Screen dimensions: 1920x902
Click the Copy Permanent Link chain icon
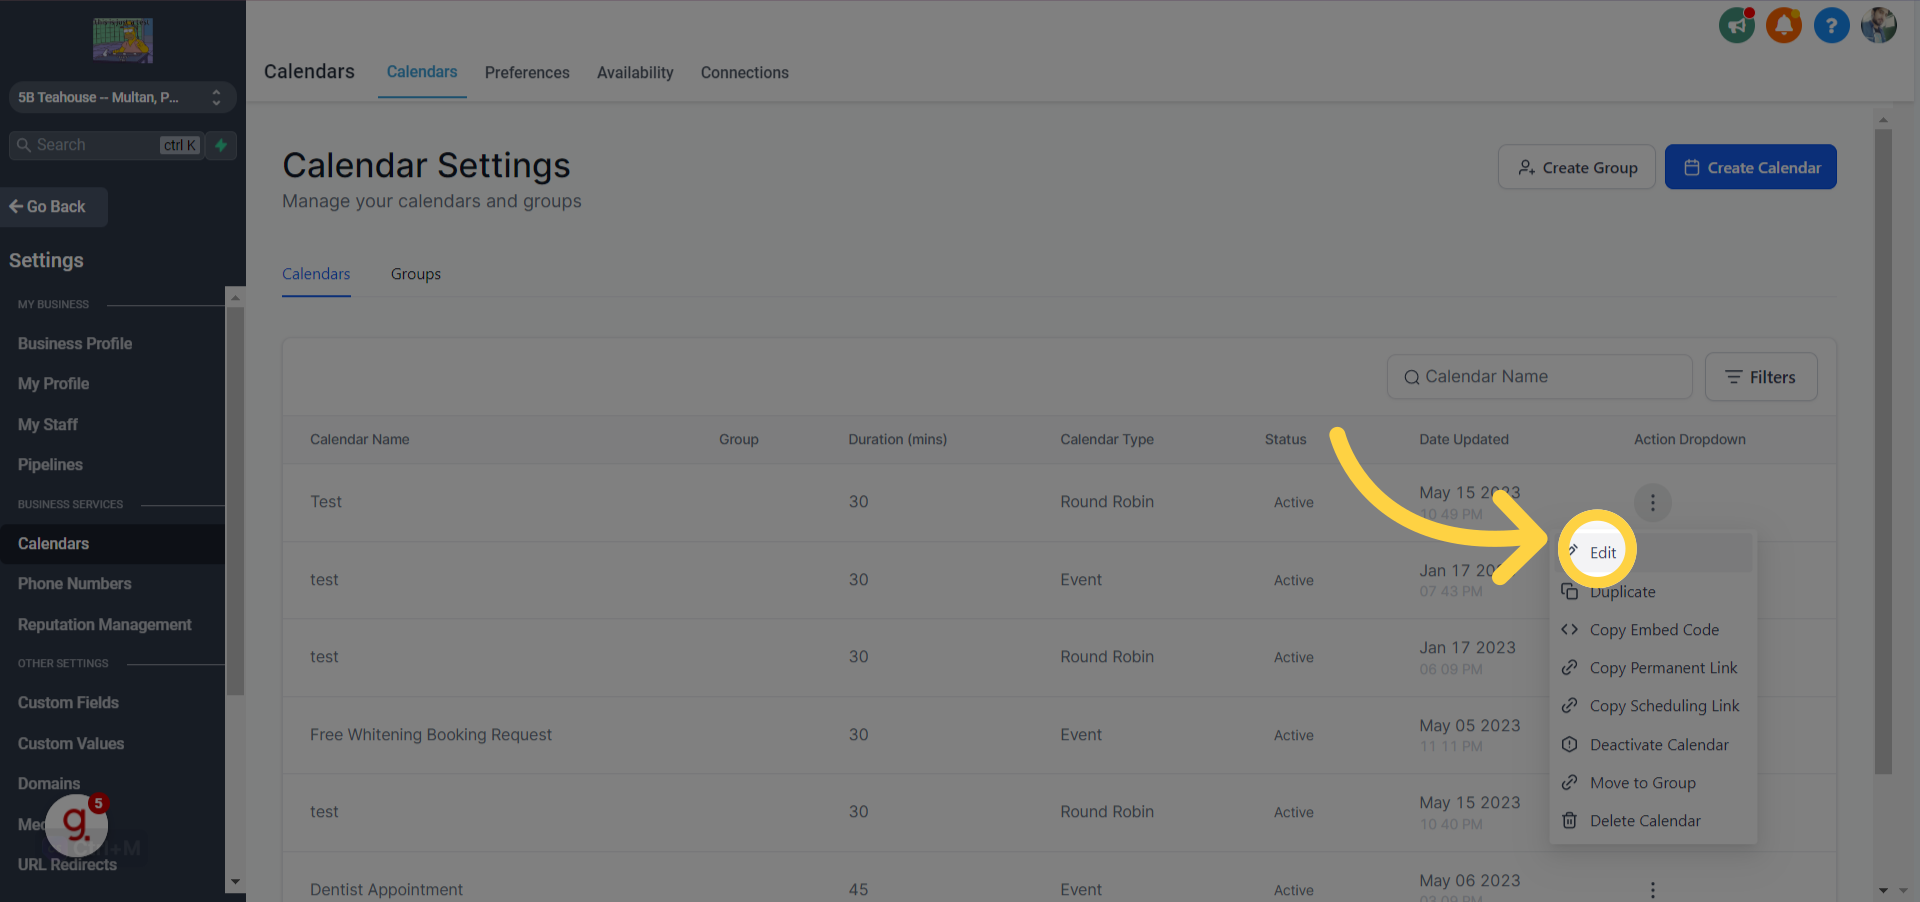click(1570, 668)
